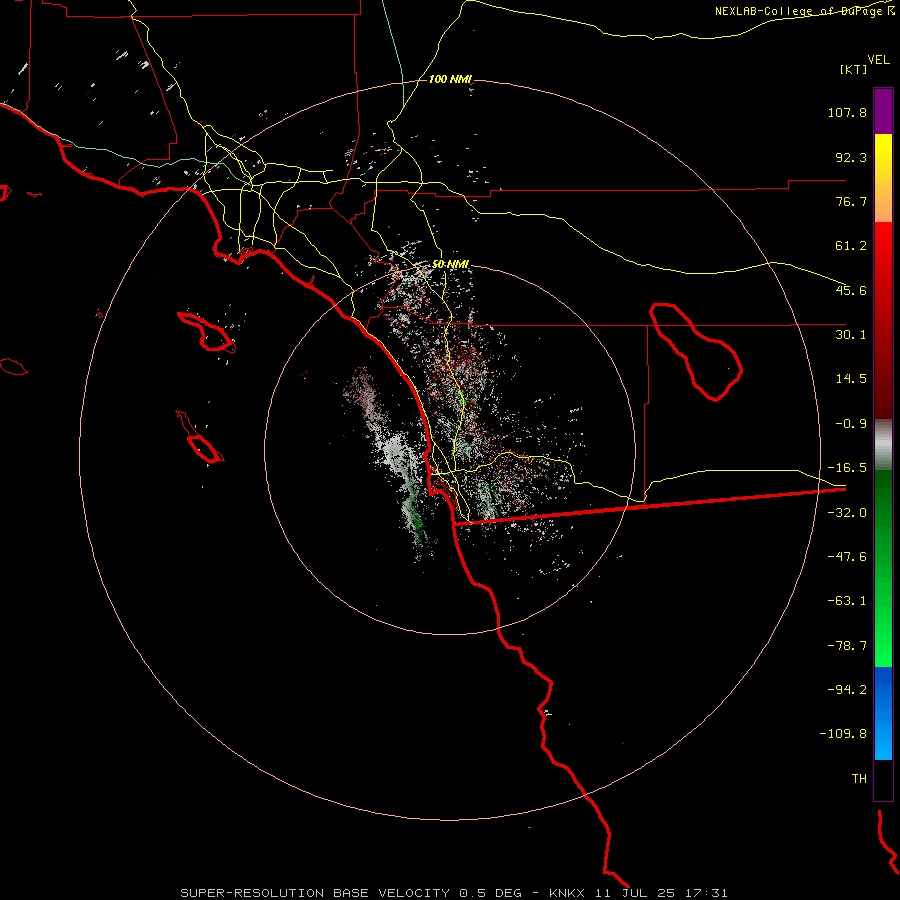Image resolution: width=900 pixels, height=900 pixels.
Task: Click the VEL legend title
Action: [878, 60]
